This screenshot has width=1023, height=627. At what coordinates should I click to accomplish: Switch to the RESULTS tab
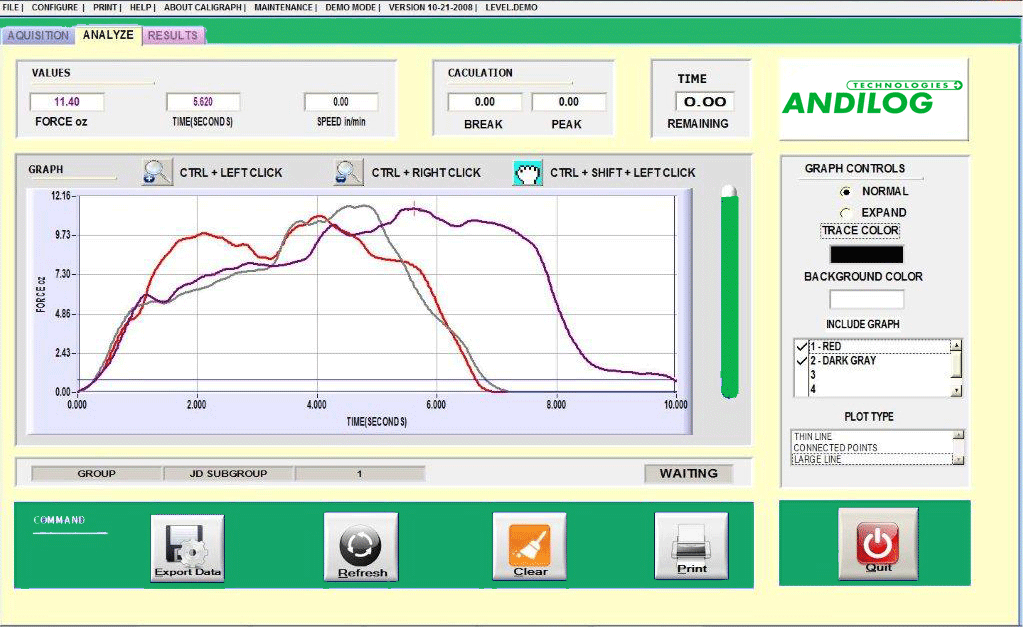tap(173, 36)
